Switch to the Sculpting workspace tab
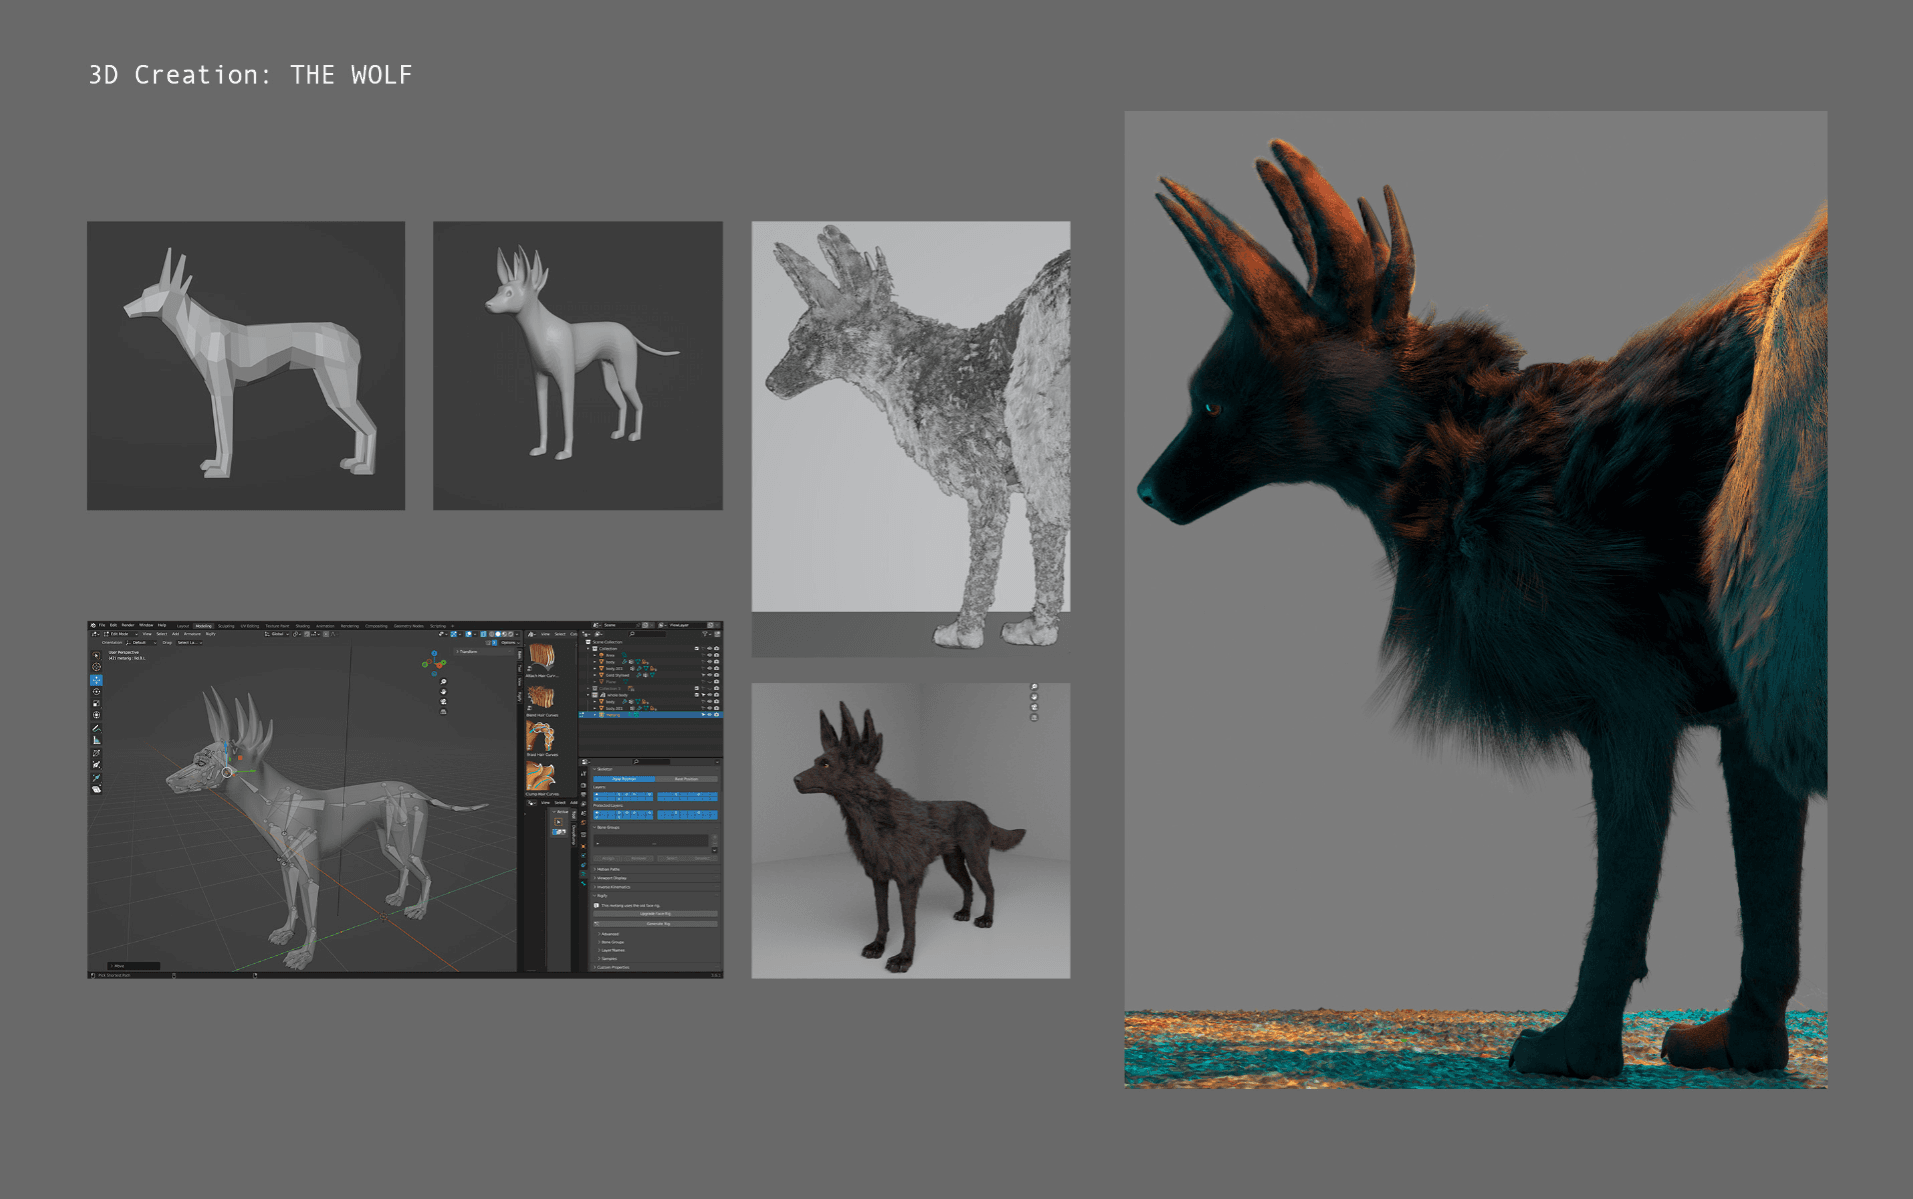1913x1199 pixels. pyautogui.click(x=226, y=626)
